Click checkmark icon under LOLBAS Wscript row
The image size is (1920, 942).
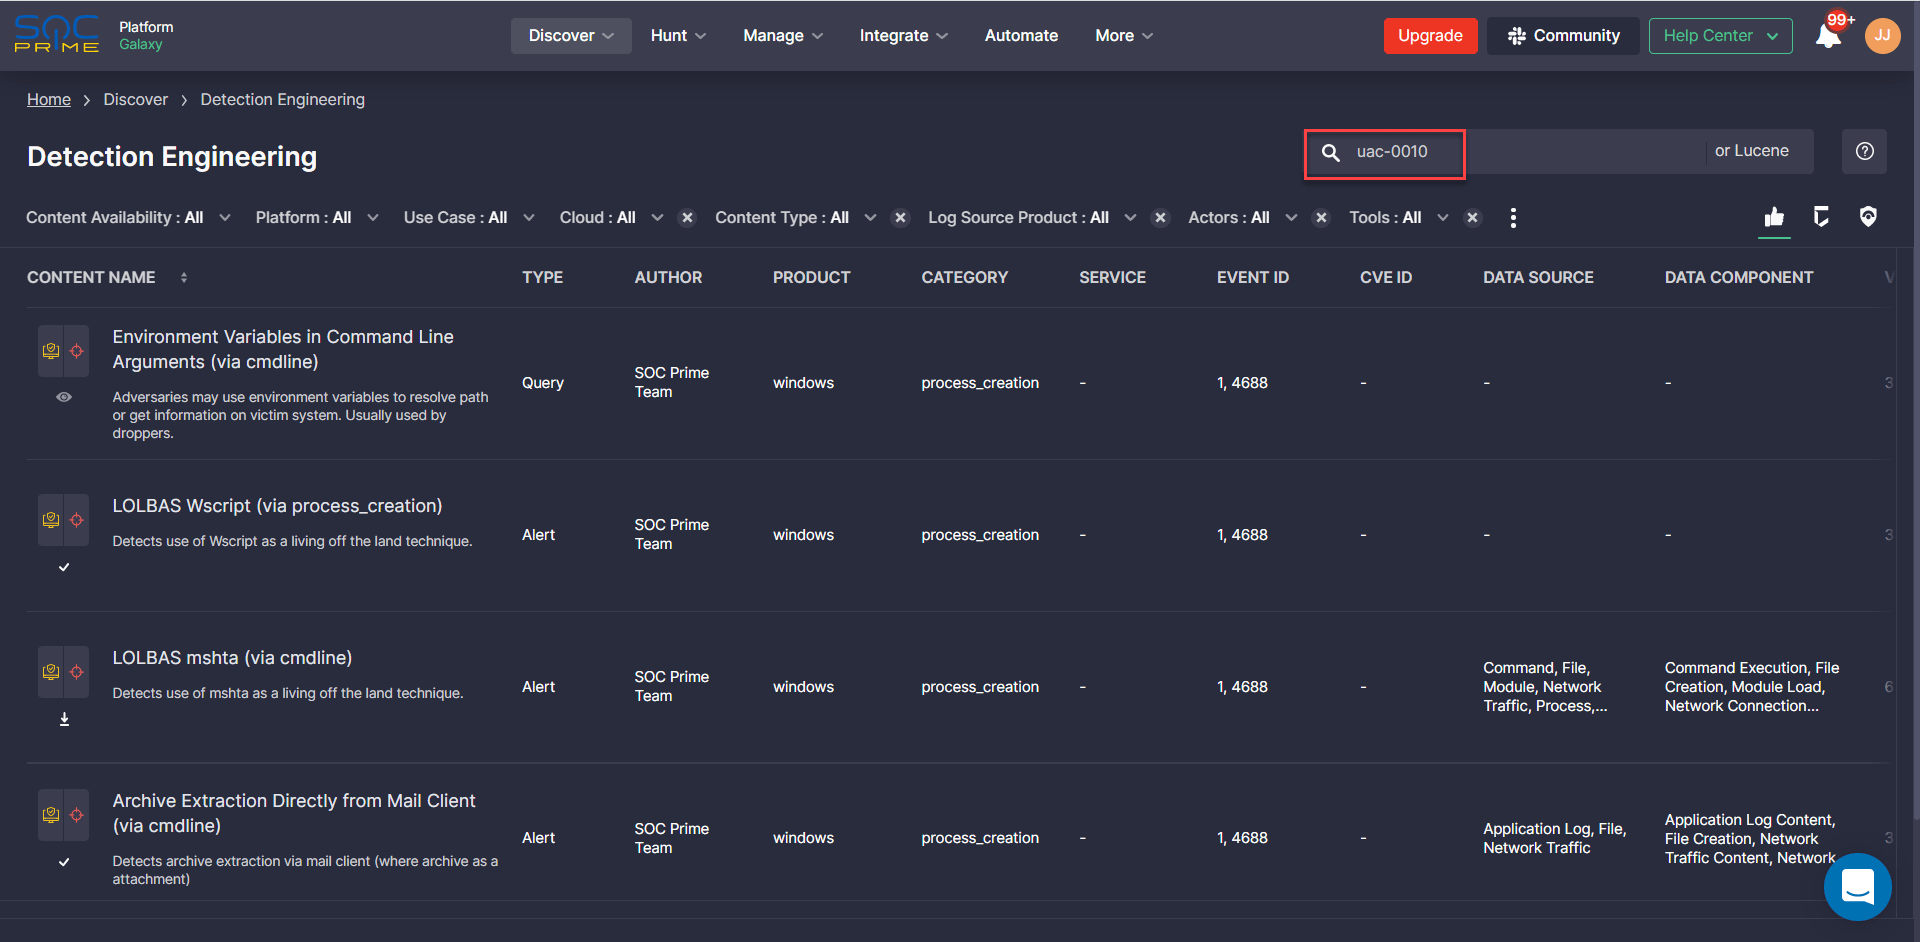(x=64, y=567)
